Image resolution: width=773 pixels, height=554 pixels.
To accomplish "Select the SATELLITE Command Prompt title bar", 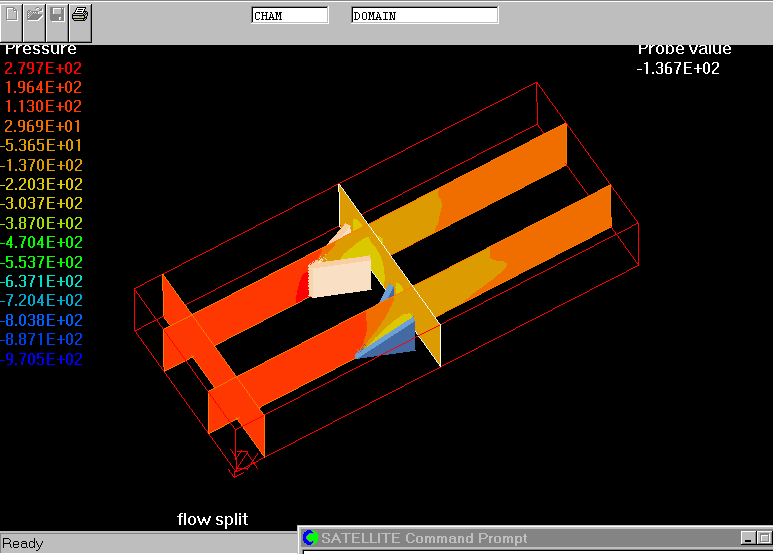I will (500, 539).
